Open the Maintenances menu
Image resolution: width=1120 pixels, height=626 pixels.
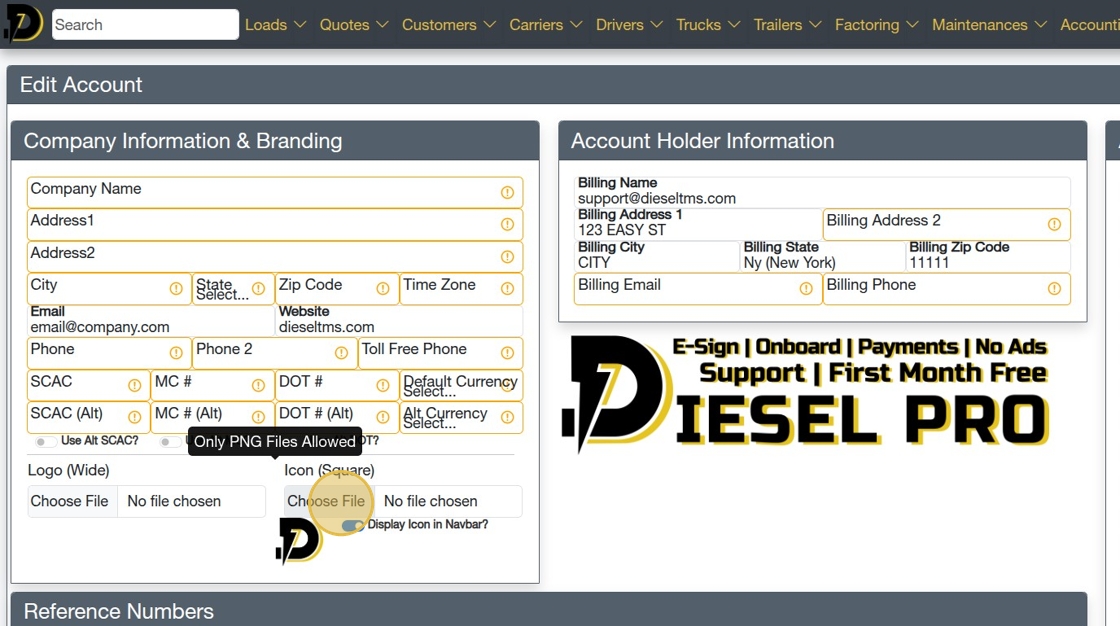click(x=989, y=24)
